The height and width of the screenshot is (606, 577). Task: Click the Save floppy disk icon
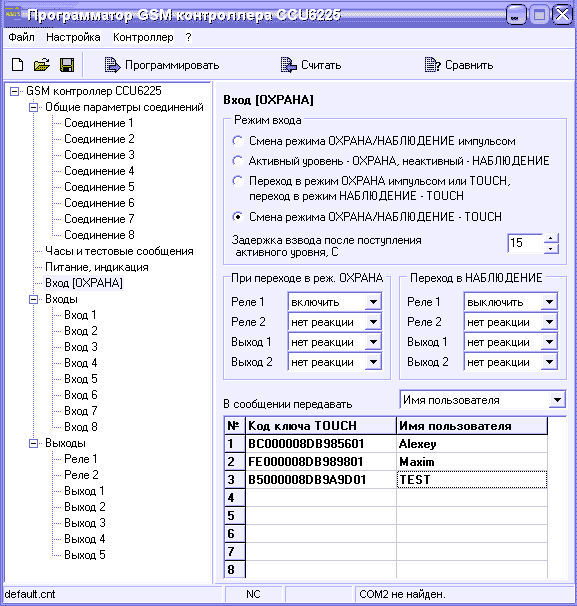[x=67, y=65]
